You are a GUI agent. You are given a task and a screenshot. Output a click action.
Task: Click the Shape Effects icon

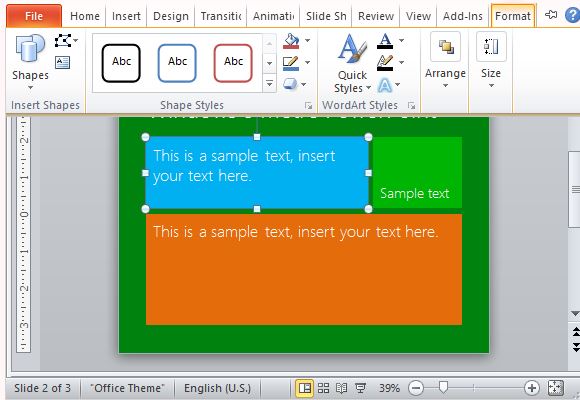tap(290, 84)
